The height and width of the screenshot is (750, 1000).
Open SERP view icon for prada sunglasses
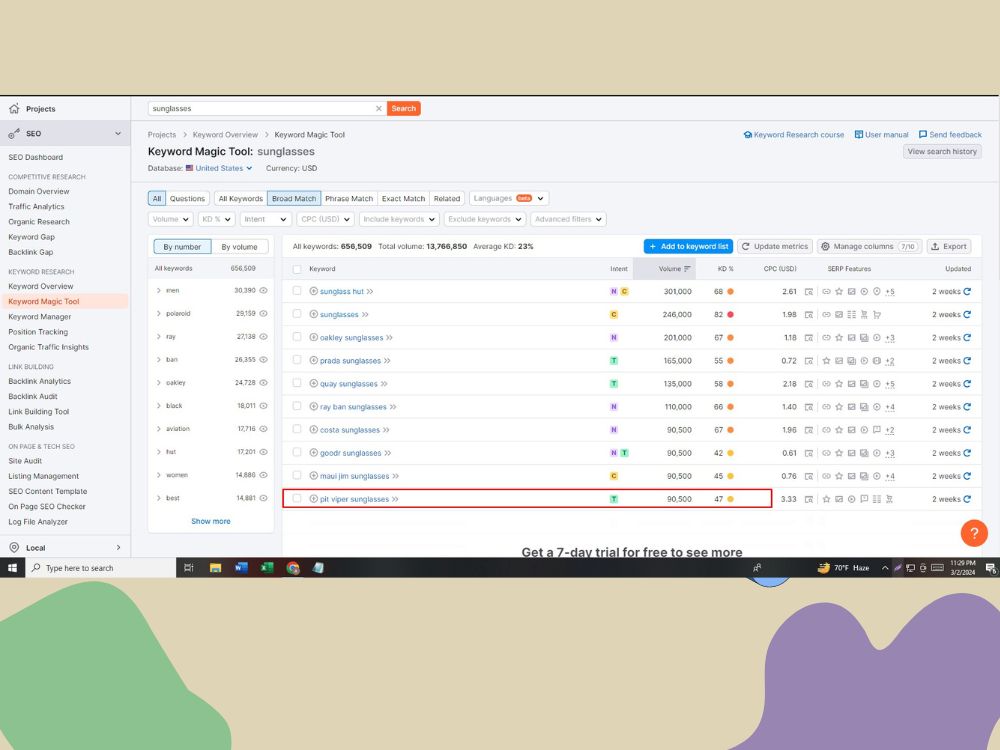tap(809, 360)
